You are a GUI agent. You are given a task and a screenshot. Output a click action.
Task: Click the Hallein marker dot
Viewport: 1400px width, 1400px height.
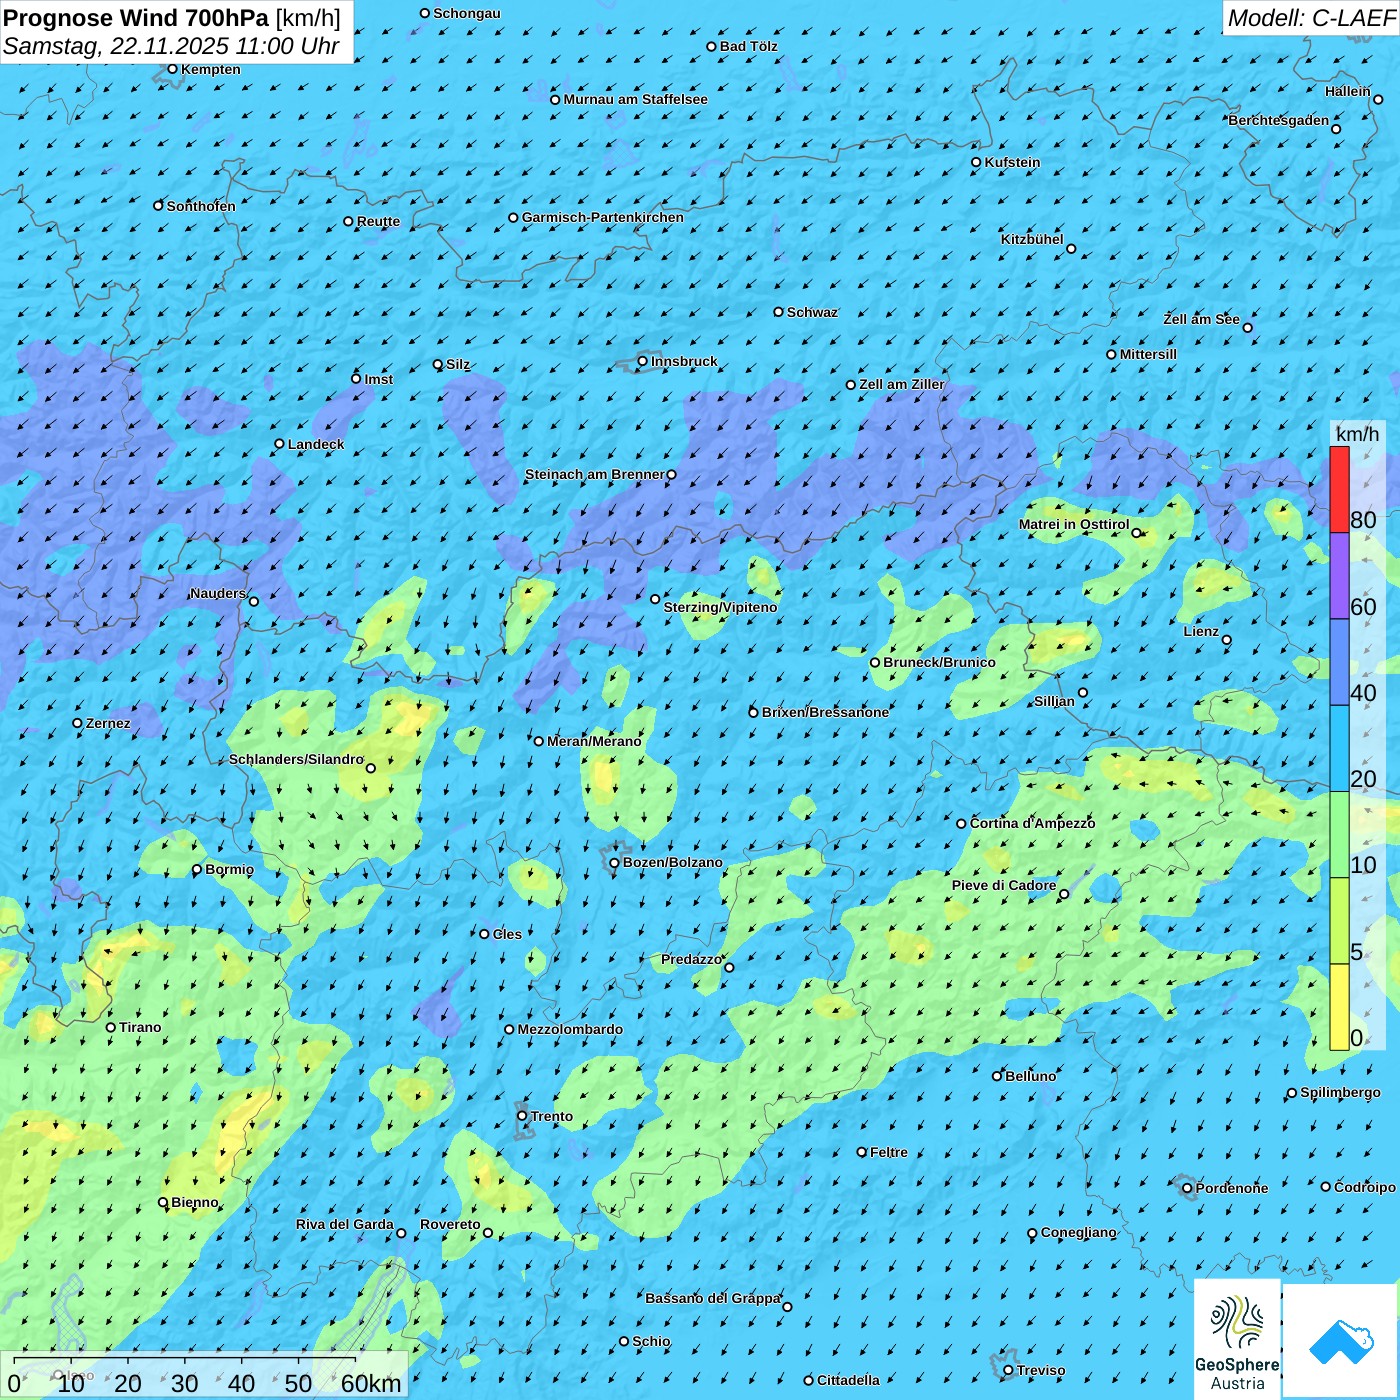[x=1378, y=99]
